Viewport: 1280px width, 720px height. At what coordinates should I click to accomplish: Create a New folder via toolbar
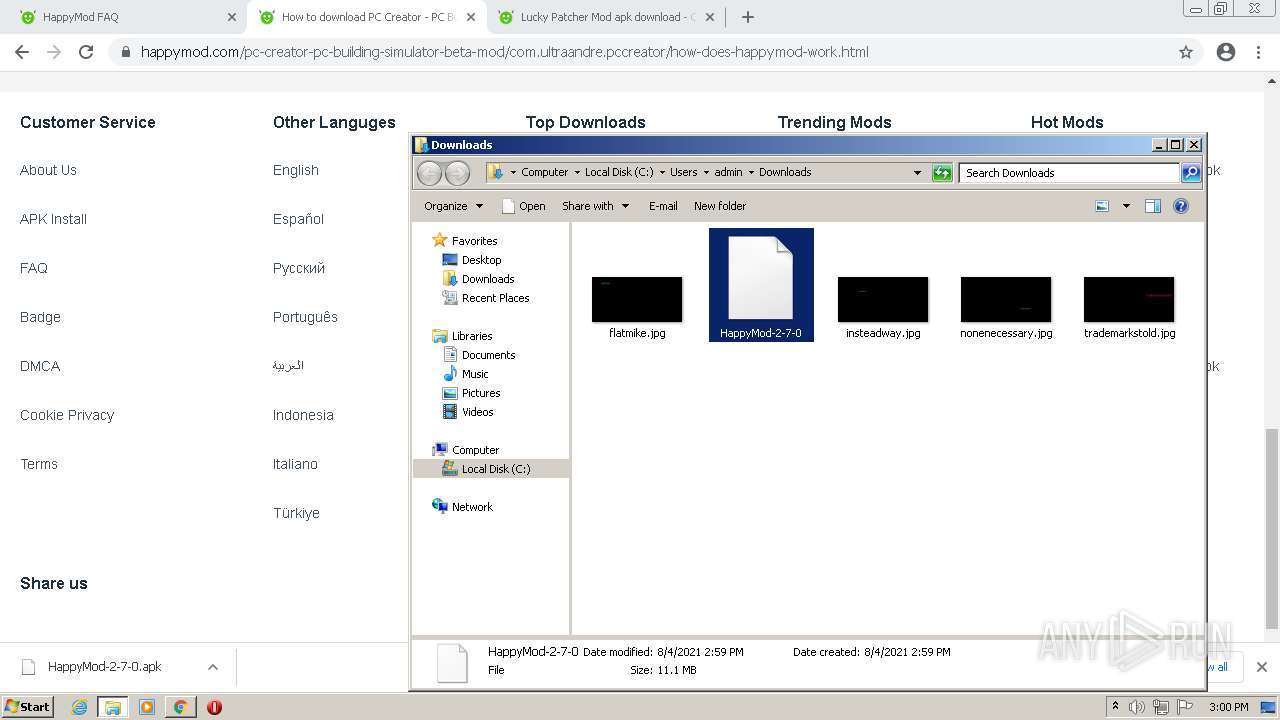click(720, 206)
